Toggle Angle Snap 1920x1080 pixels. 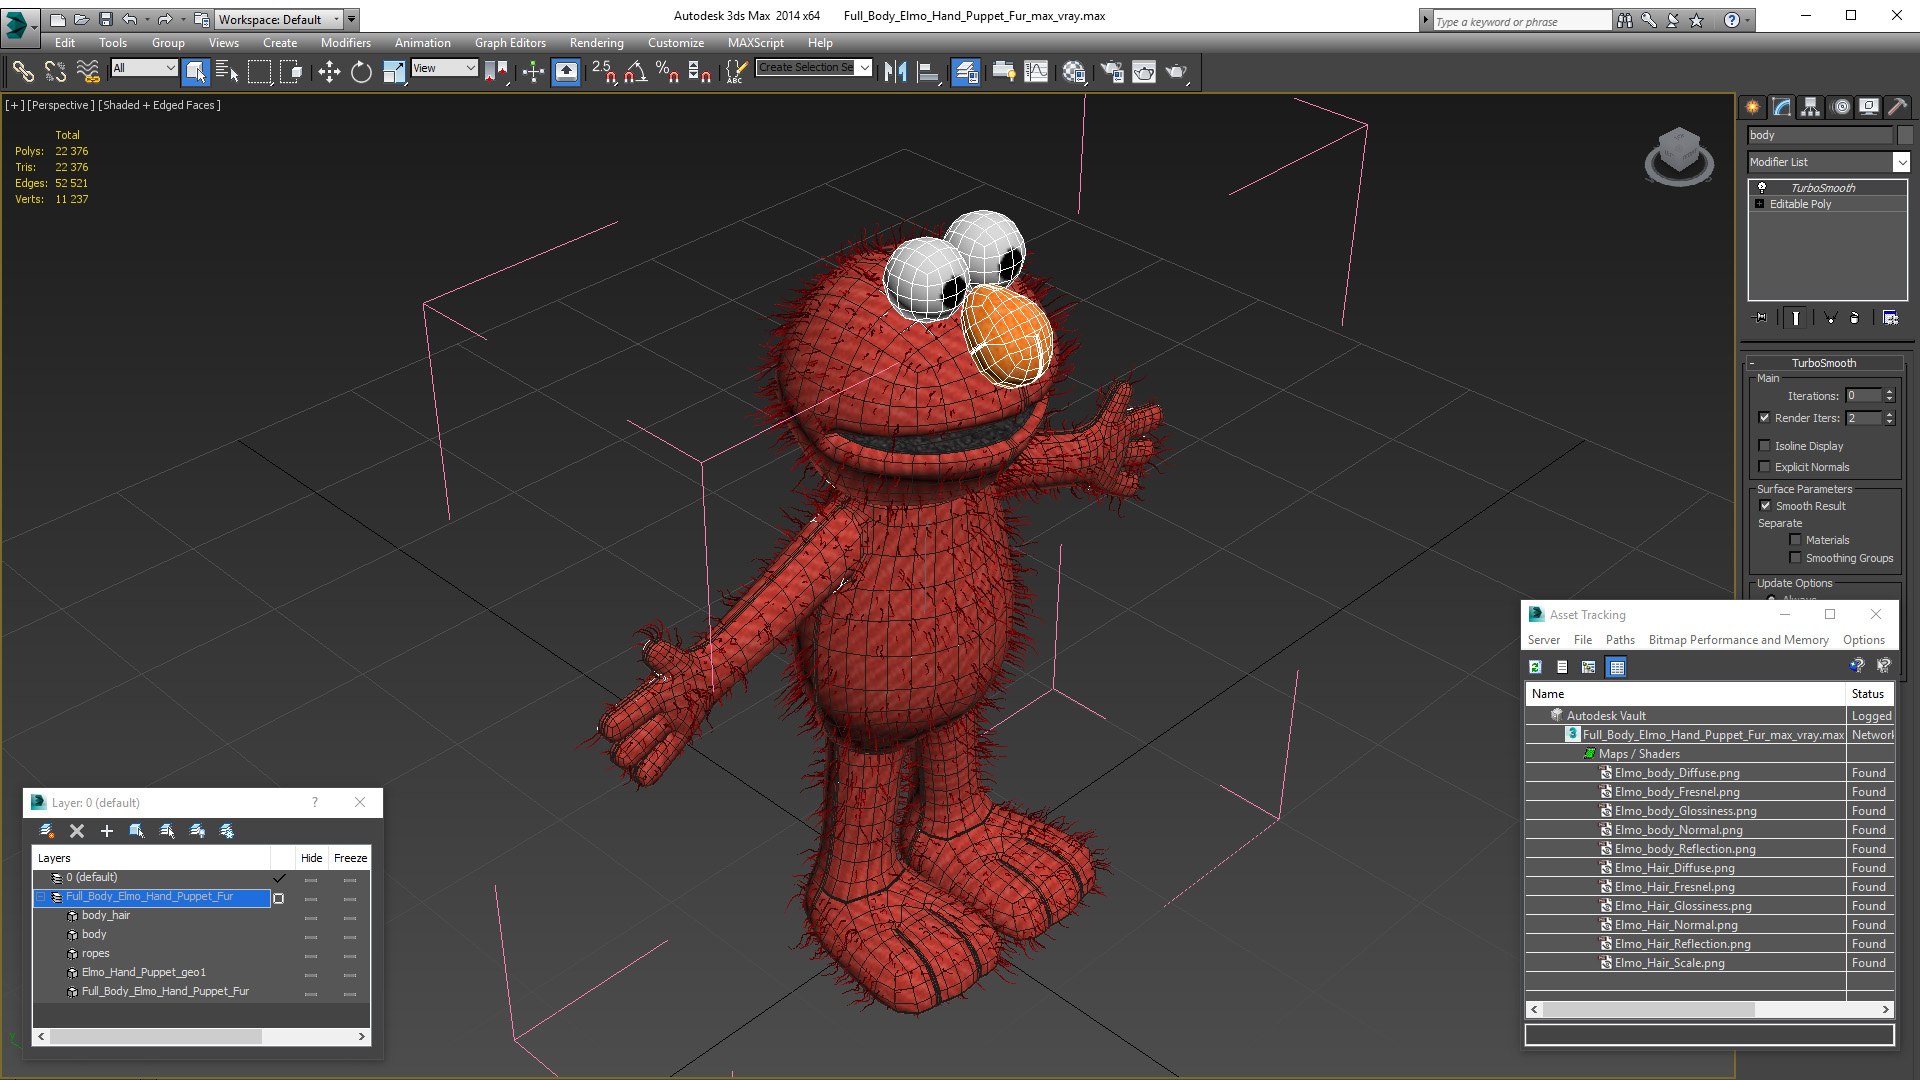pos(636,71)
